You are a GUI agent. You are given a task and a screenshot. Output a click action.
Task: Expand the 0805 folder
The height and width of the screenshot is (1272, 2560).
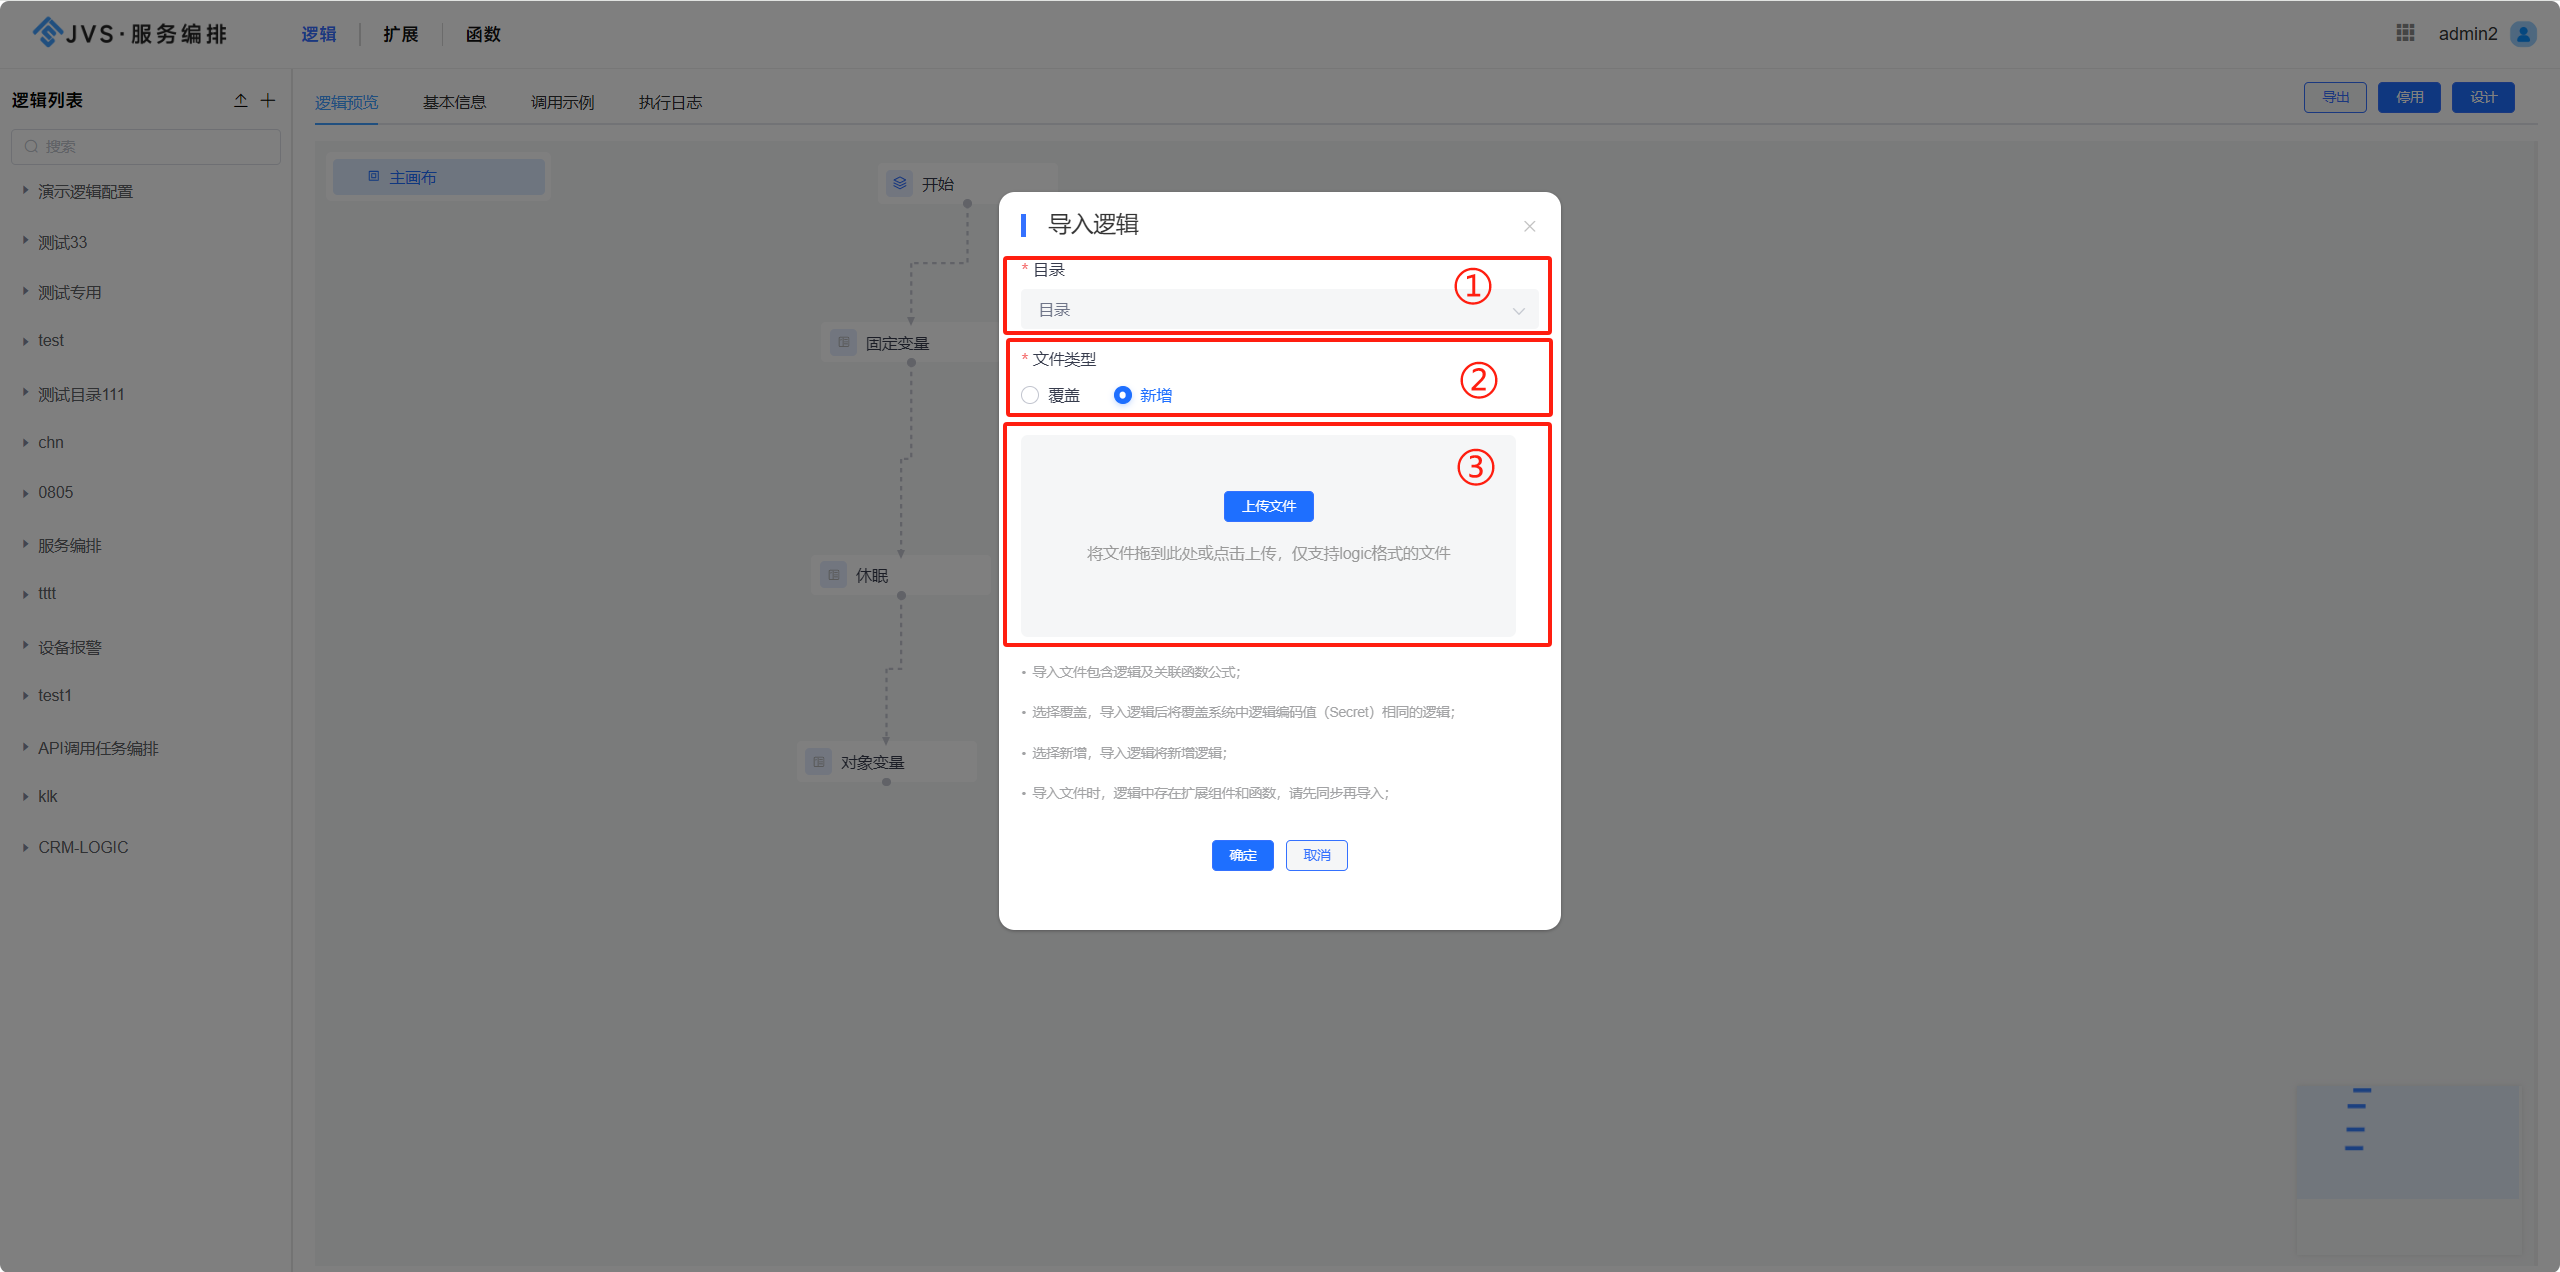click(x=25, y=493)
